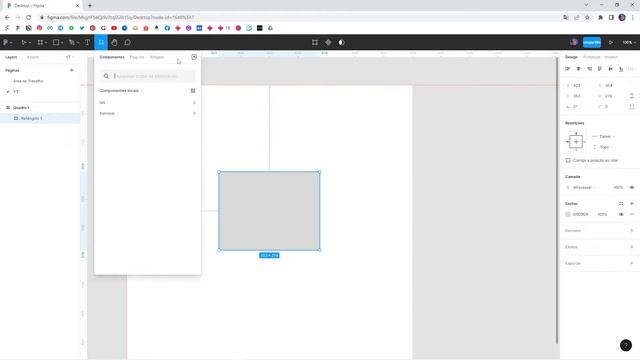
Task: Add an effect with the plus icon
Action: click(x=632, y=247)
